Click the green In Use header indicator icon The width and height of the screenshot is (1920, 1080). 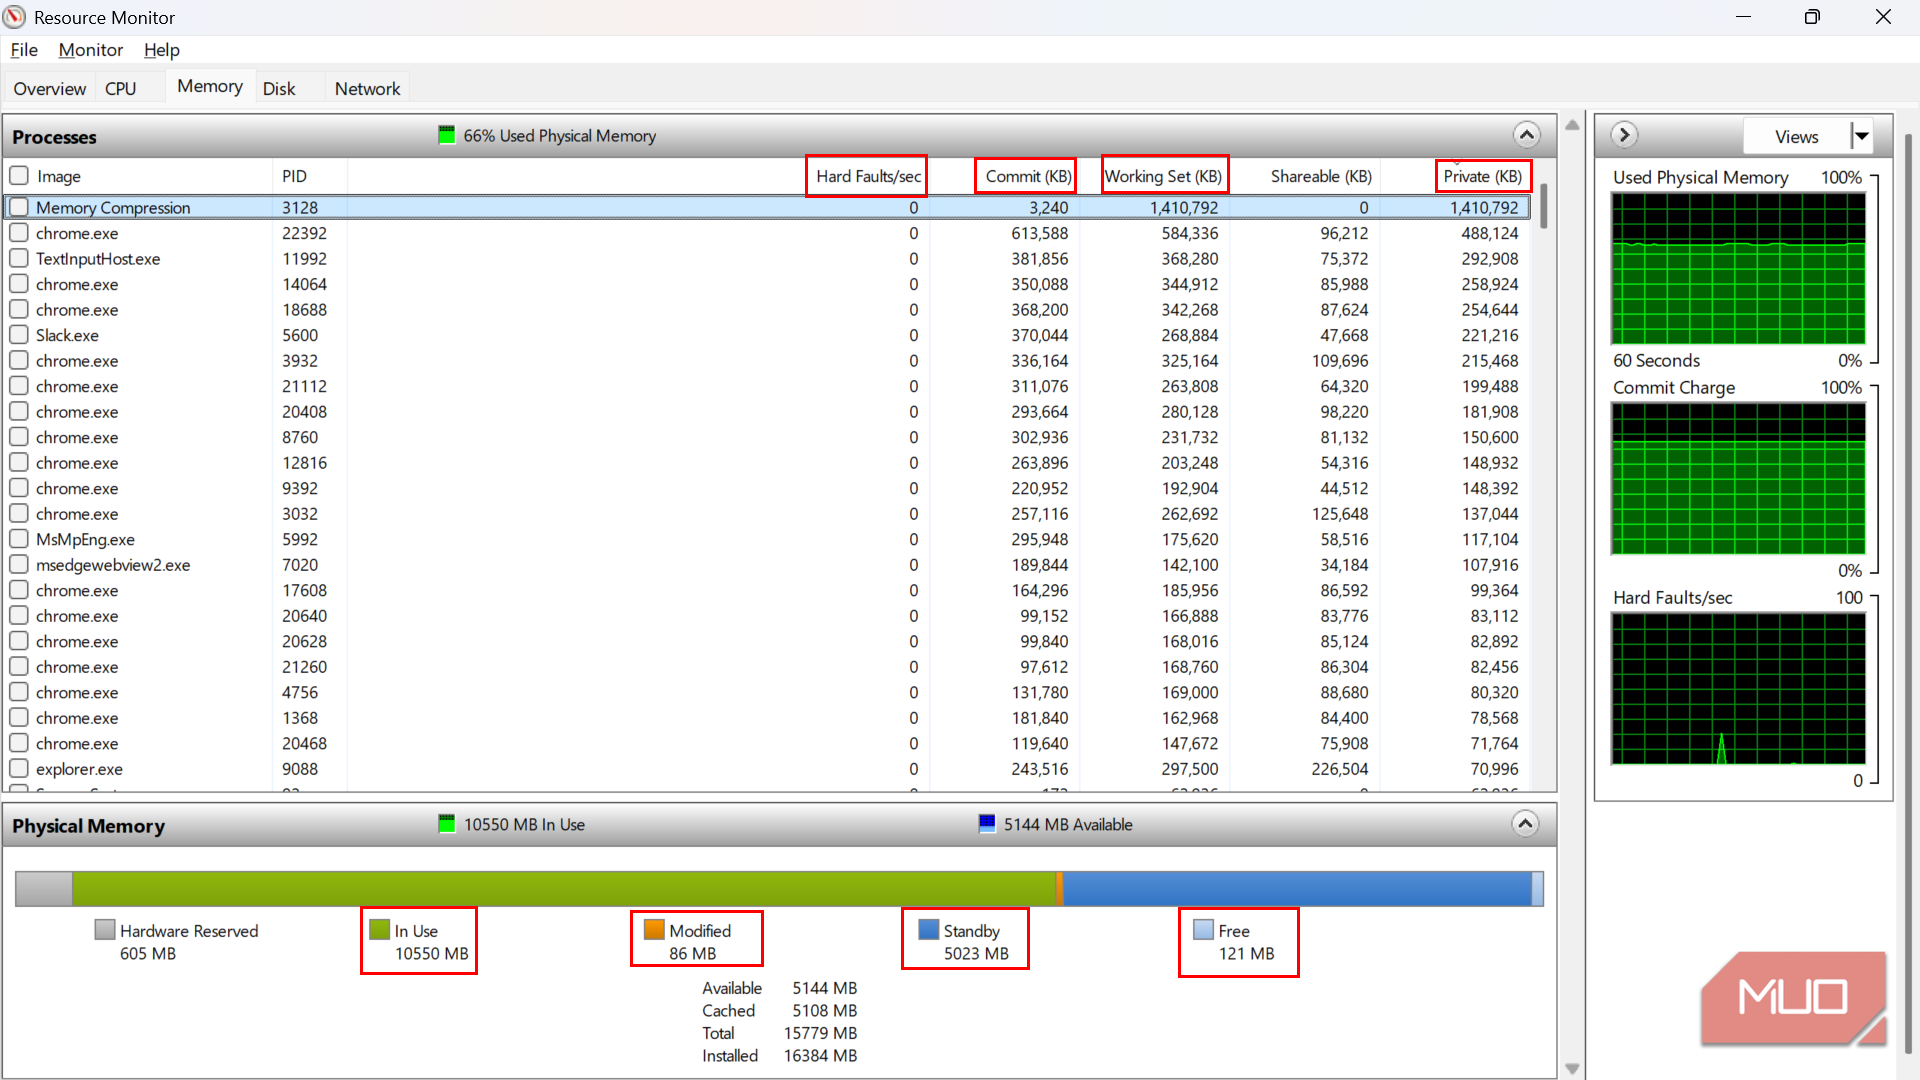coord(447,824)
